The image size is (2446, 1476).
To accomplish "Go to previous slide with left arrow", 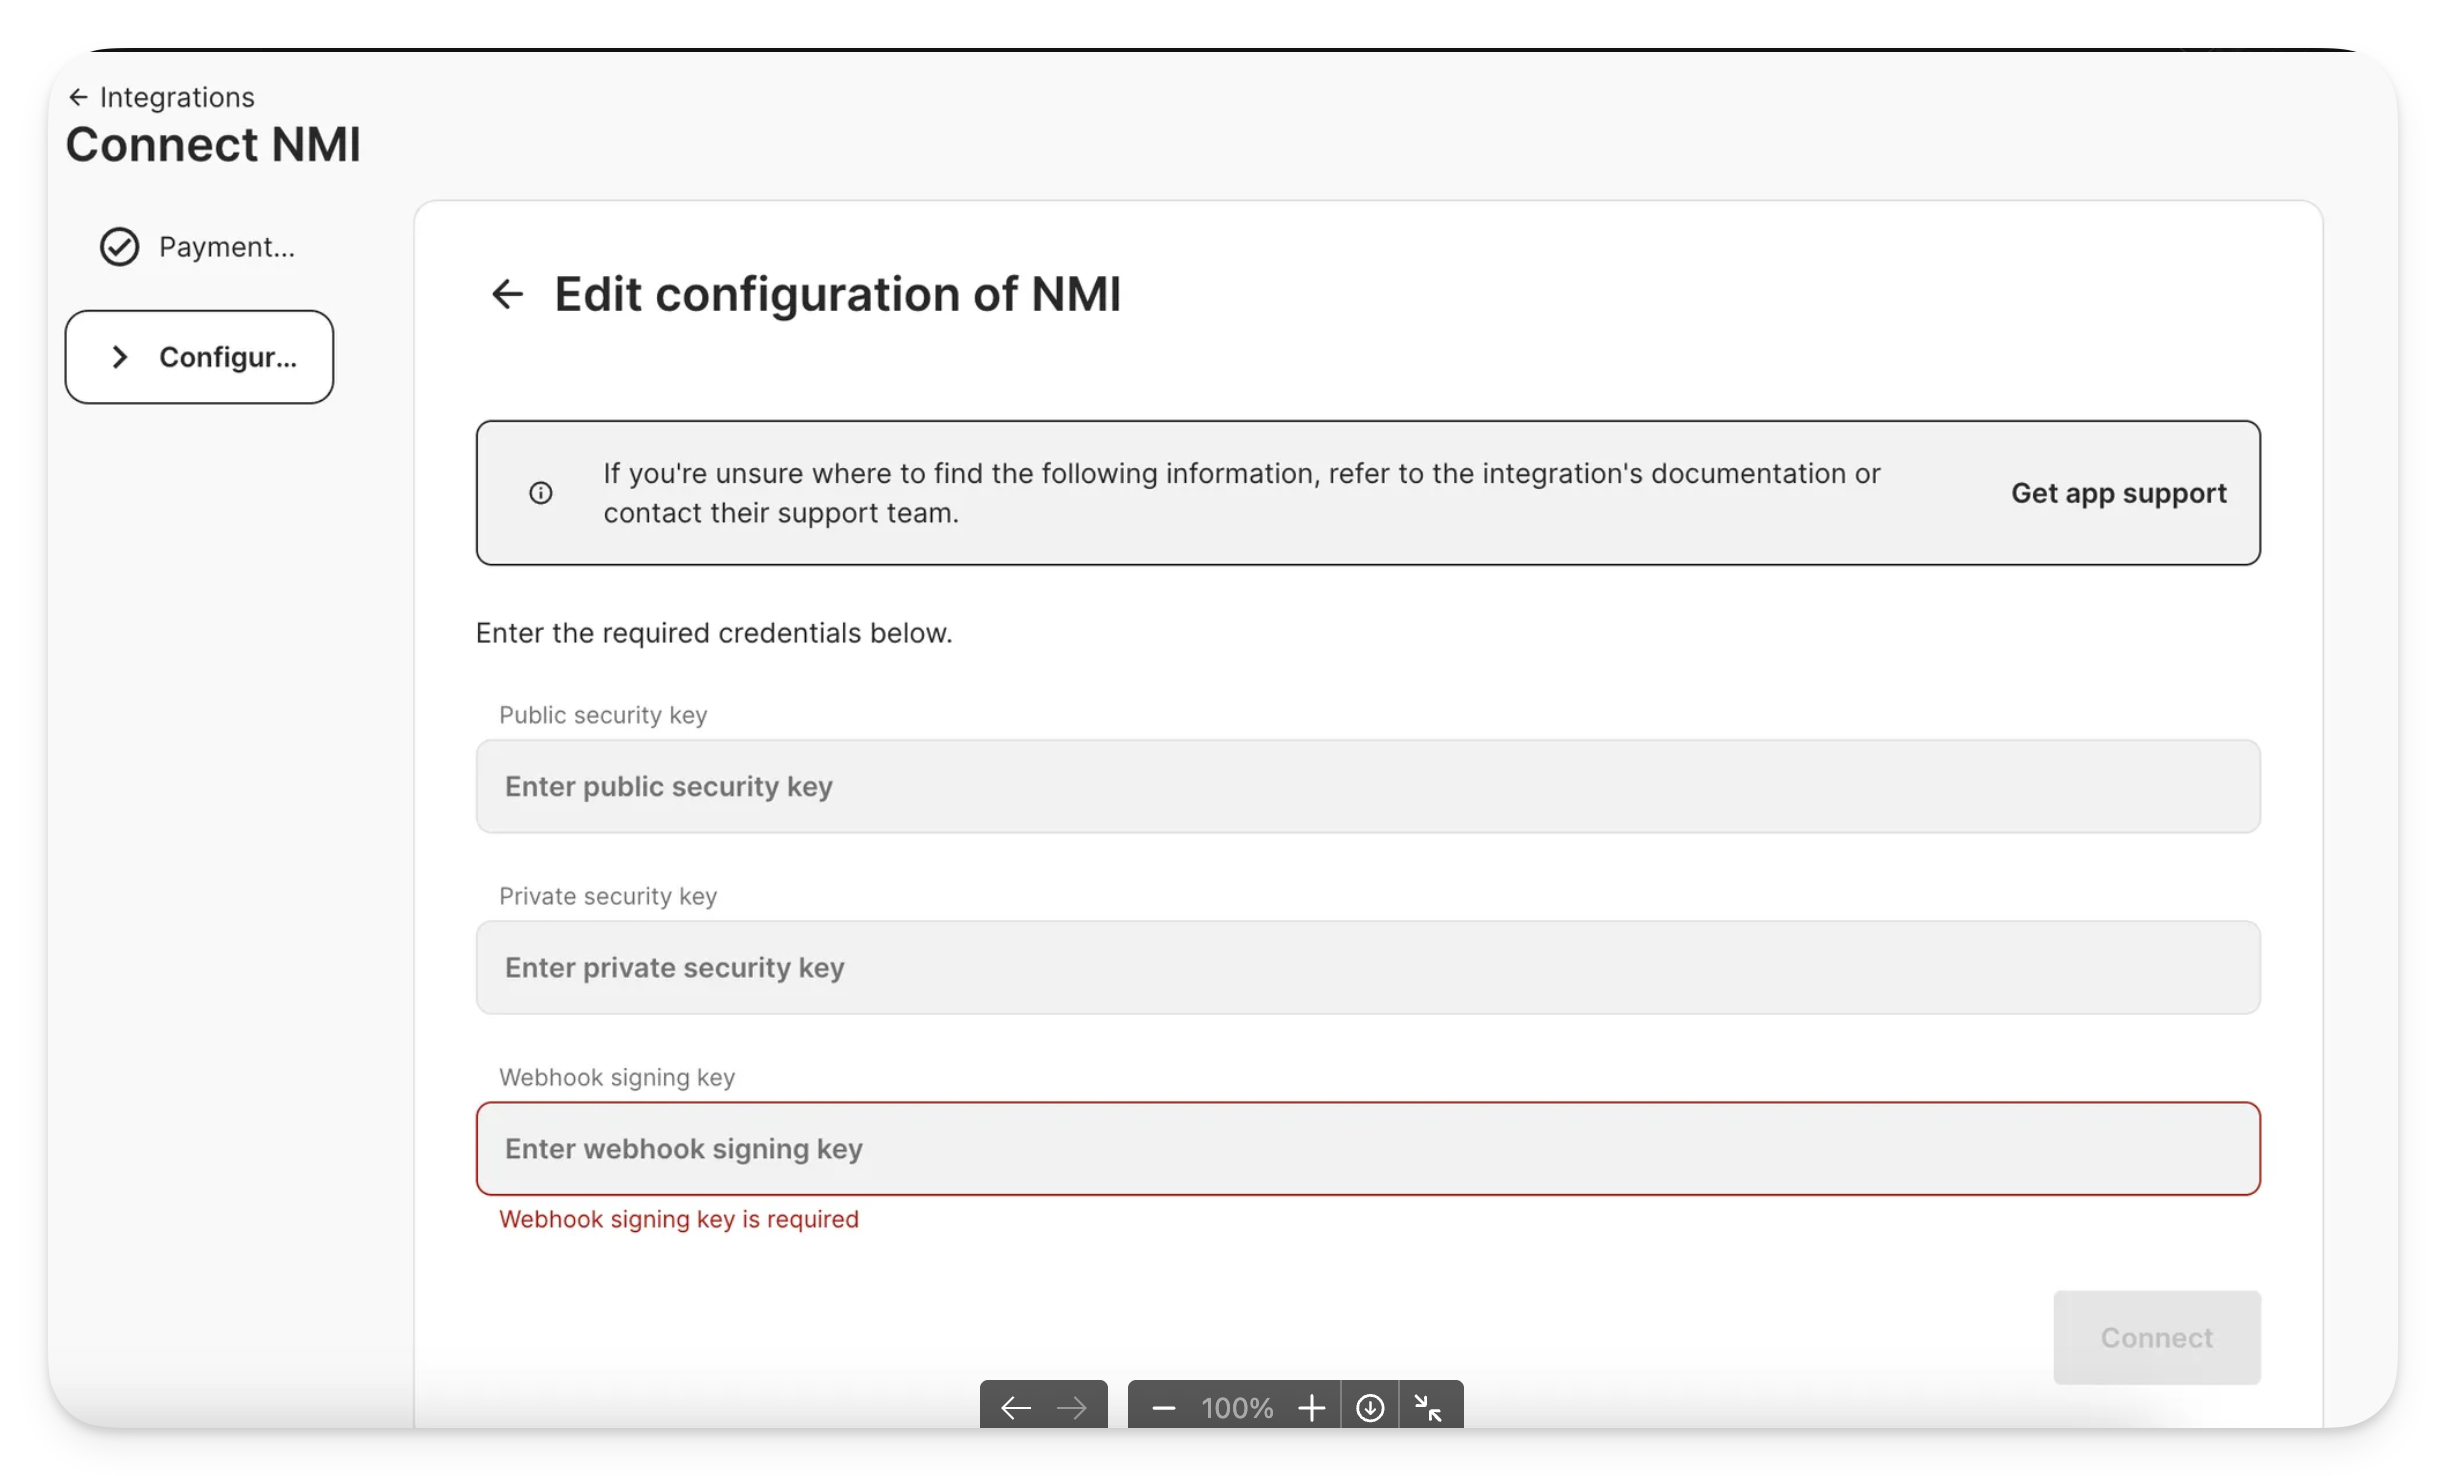I will tap(1015, 1408).
